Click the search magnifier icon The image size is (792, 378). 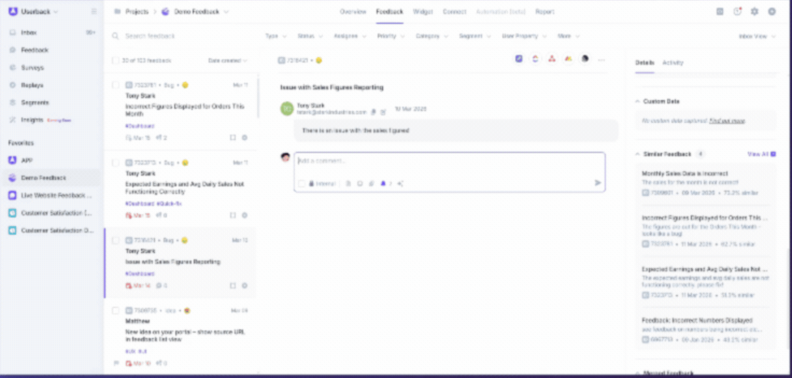[x=116, y=36]
